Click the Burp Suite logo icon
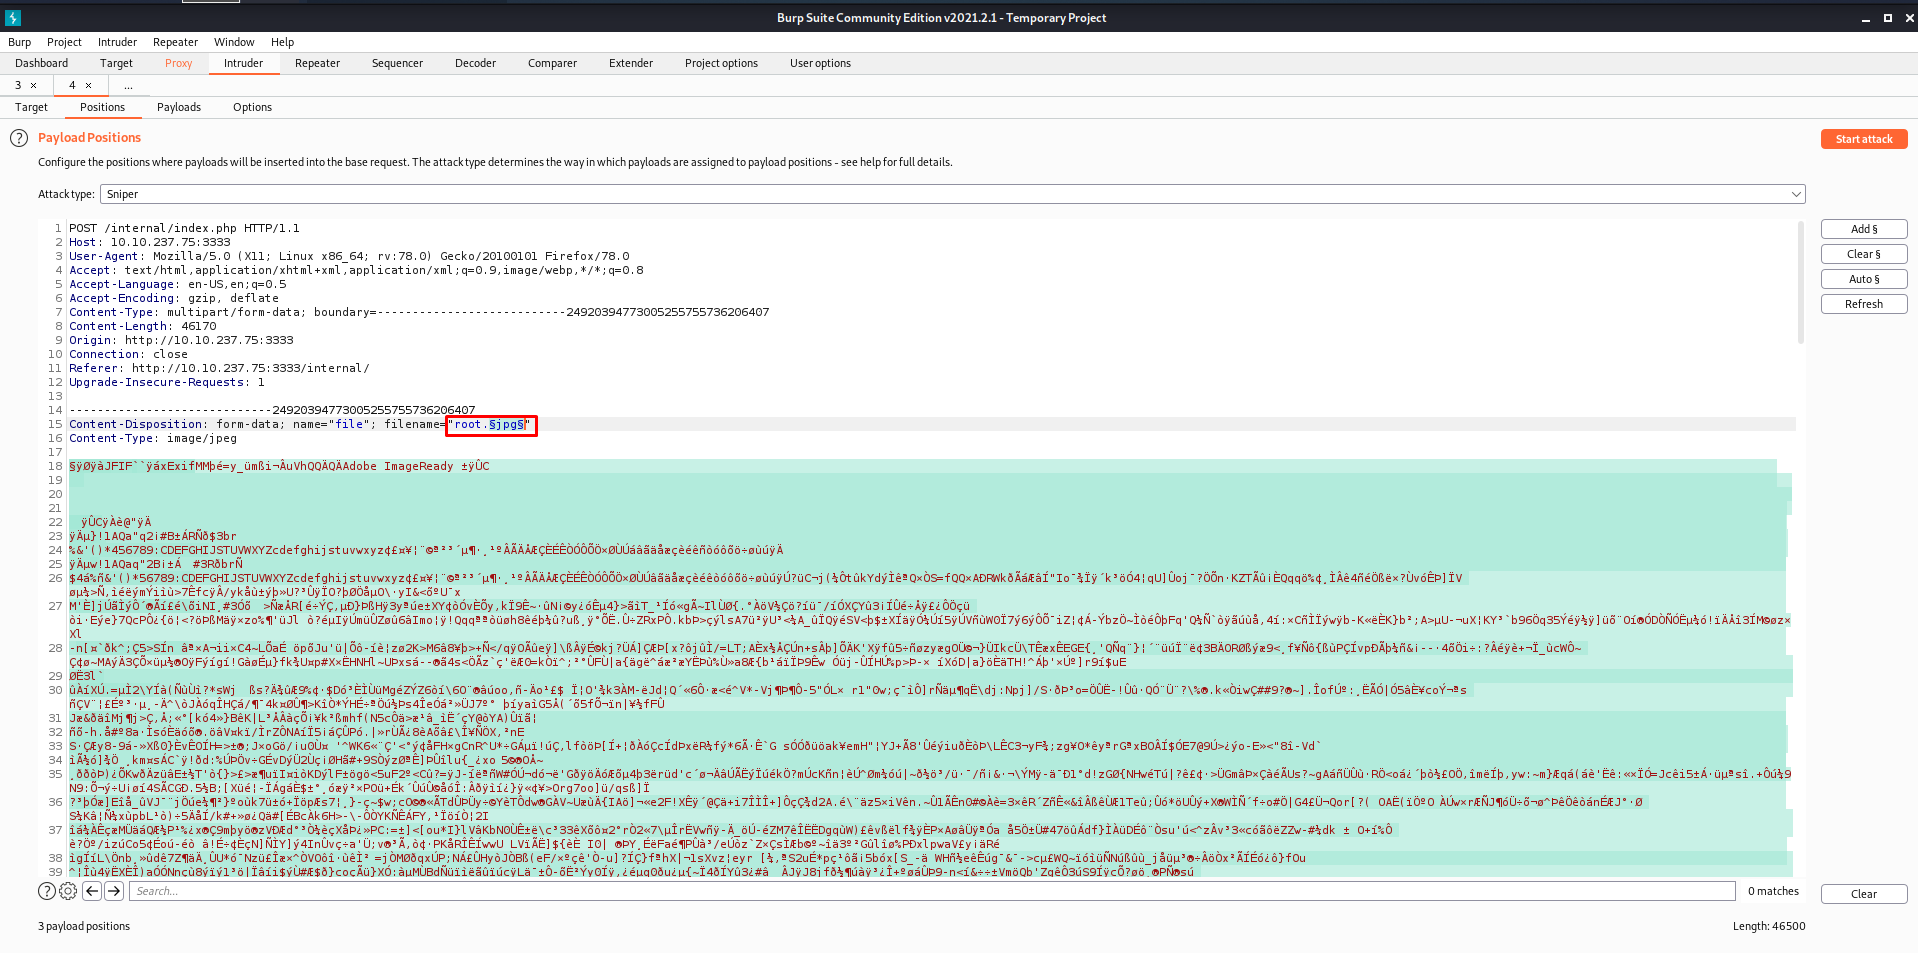1918x953 pixels. [x=13, y=18]
